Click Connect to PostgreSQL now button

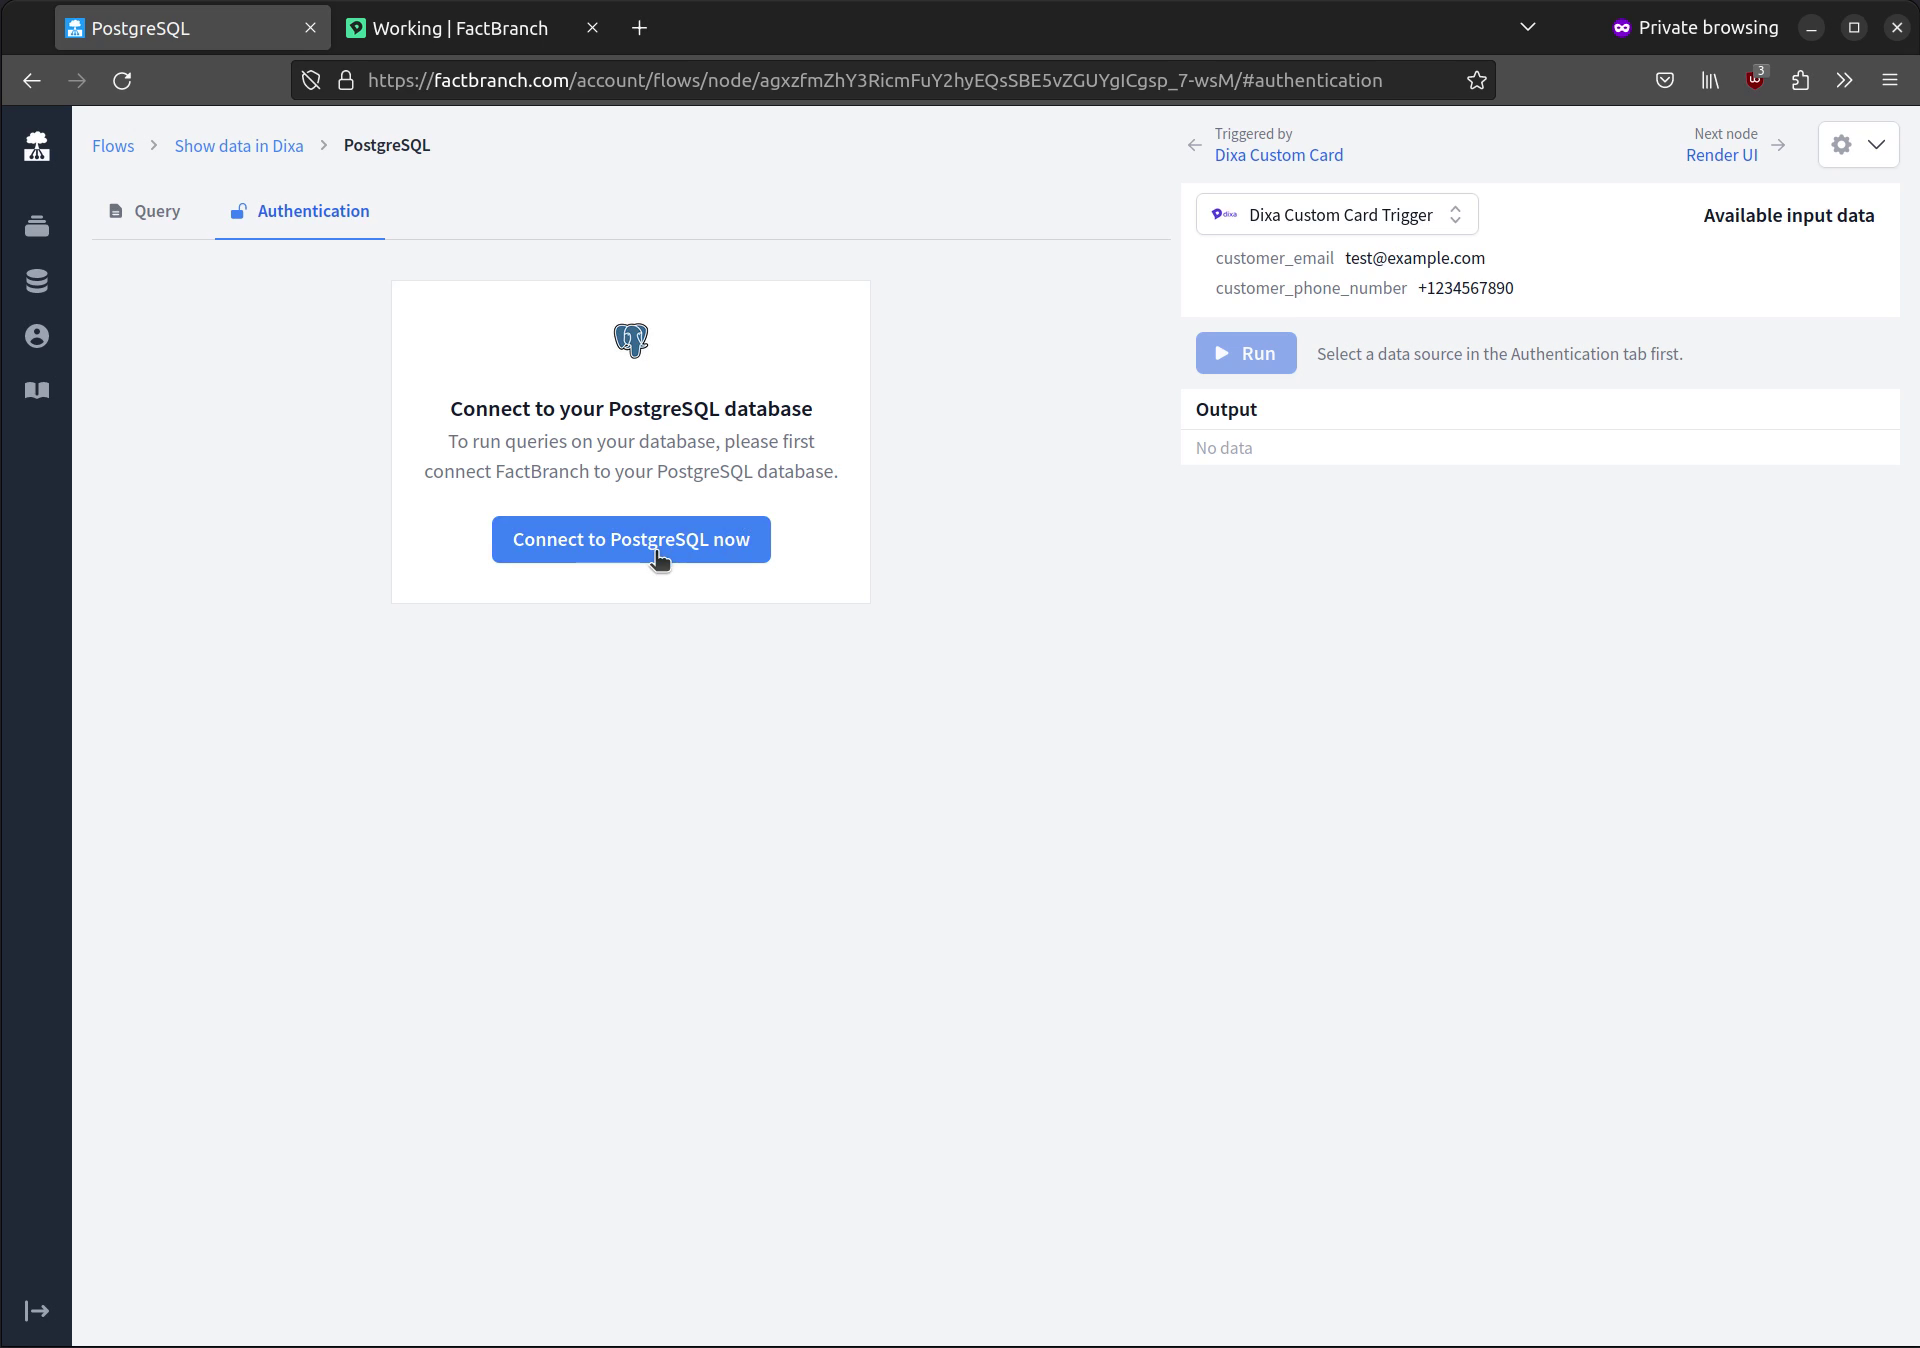pos(630,538)
